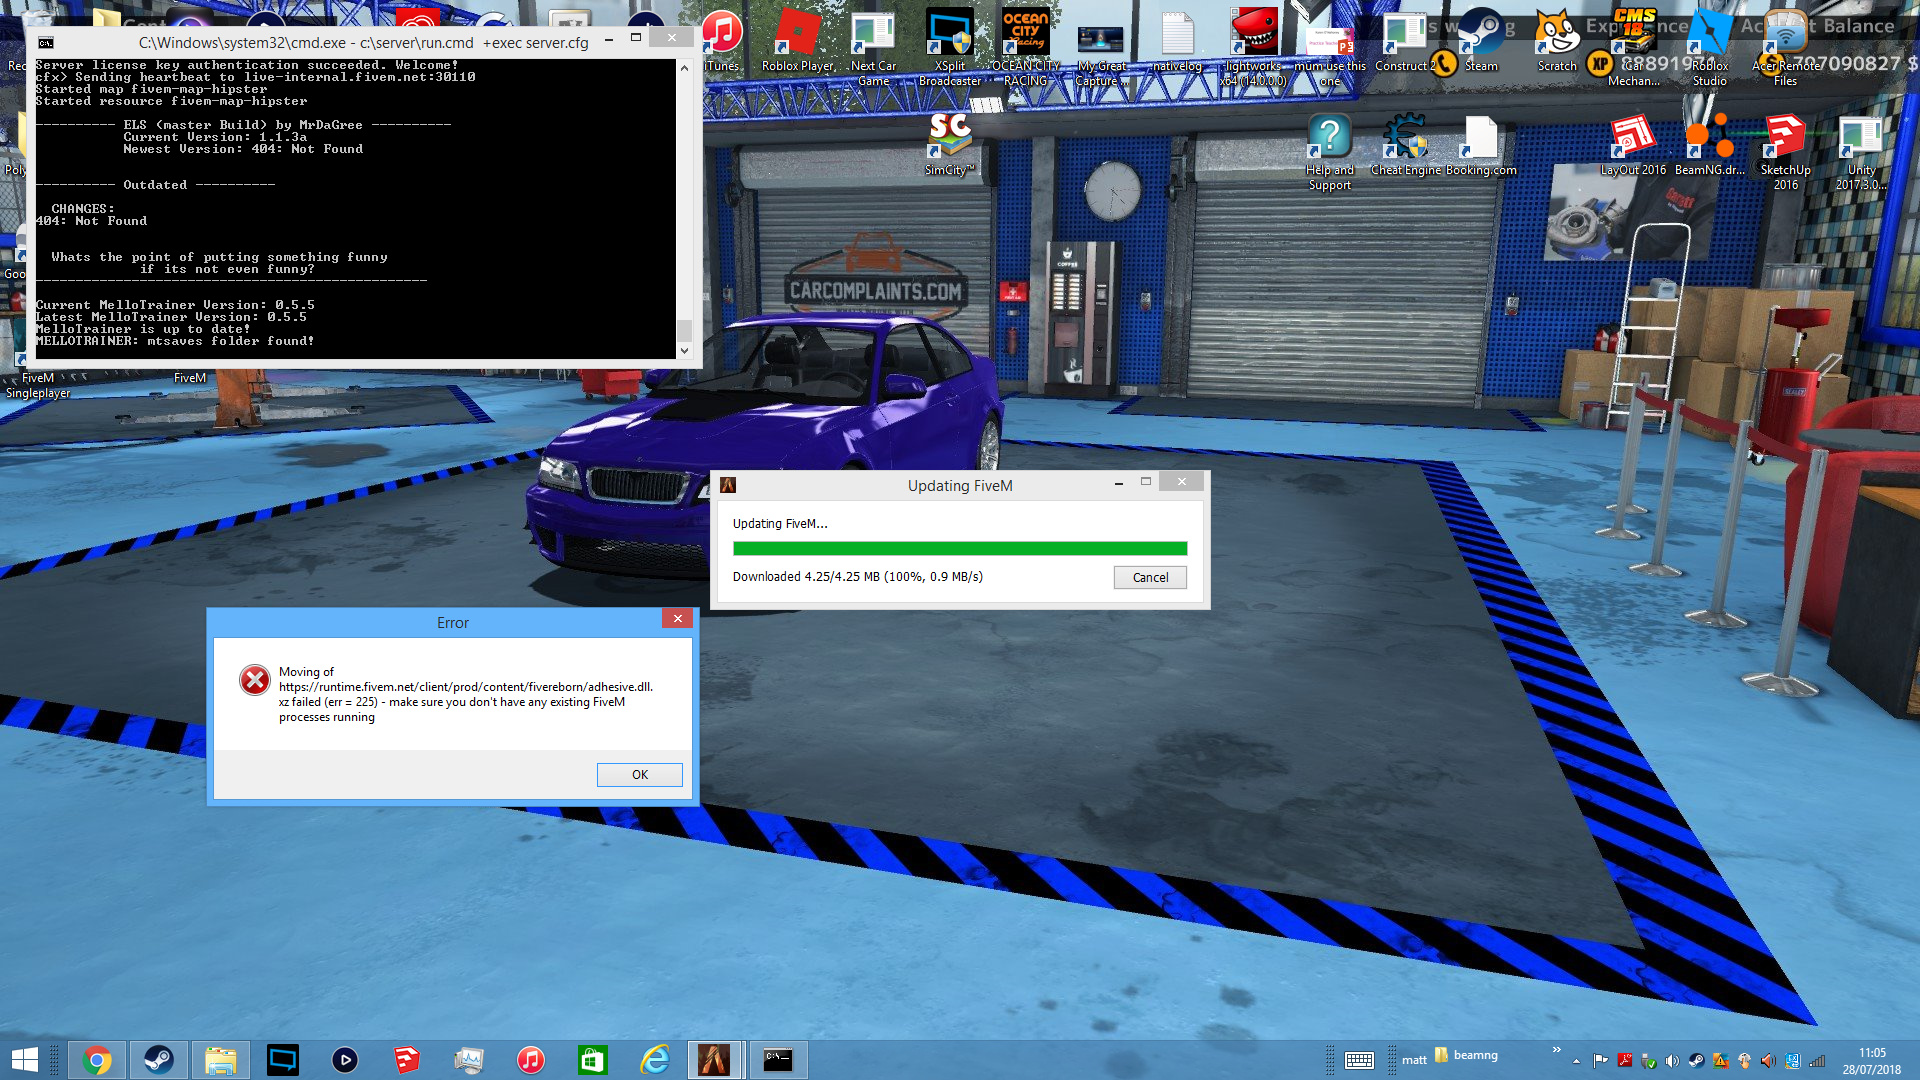Select the Scratch desktop icon

click(x=1557, y=42)
